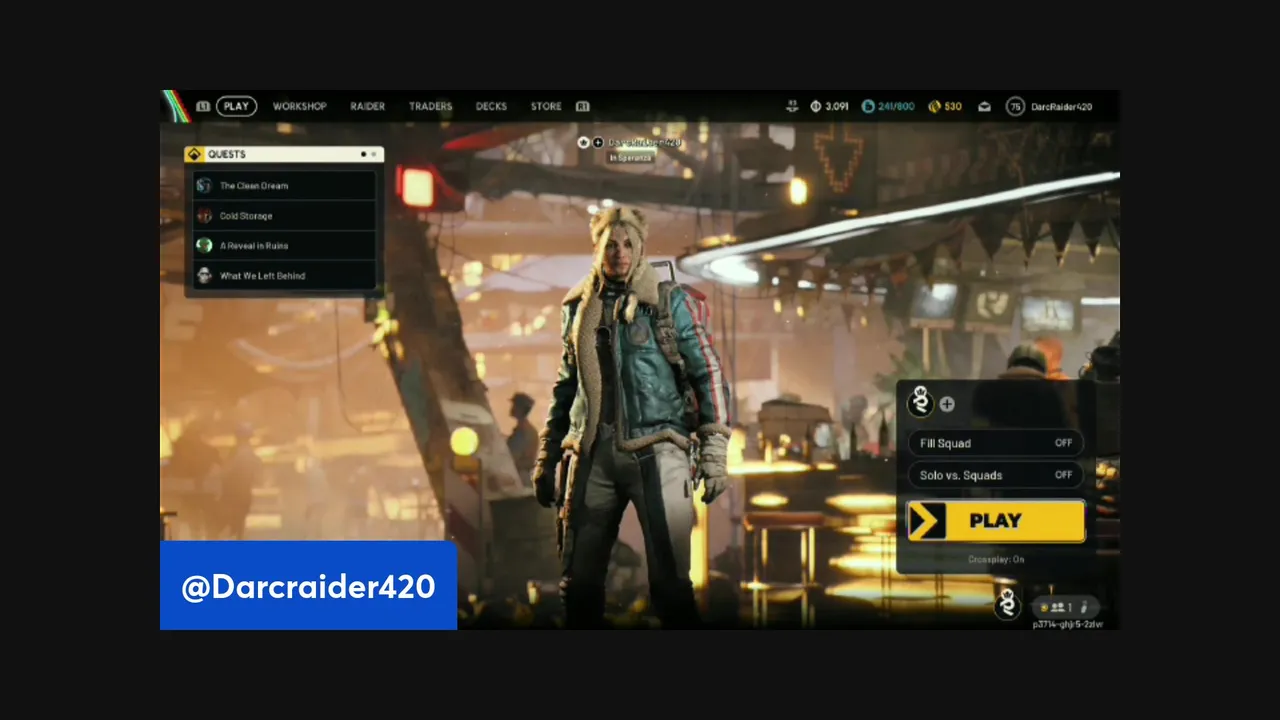Click the Cold Storage quest giver portrait
The height and width of the screenshot is (720, 1280).
[x=204, y=215]
